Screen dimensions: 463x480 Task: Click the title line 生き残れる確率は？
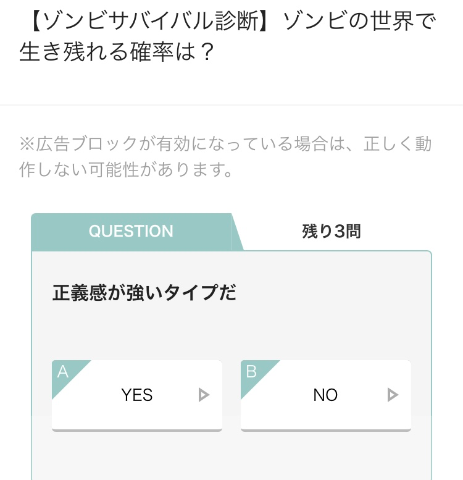point(116,52)
